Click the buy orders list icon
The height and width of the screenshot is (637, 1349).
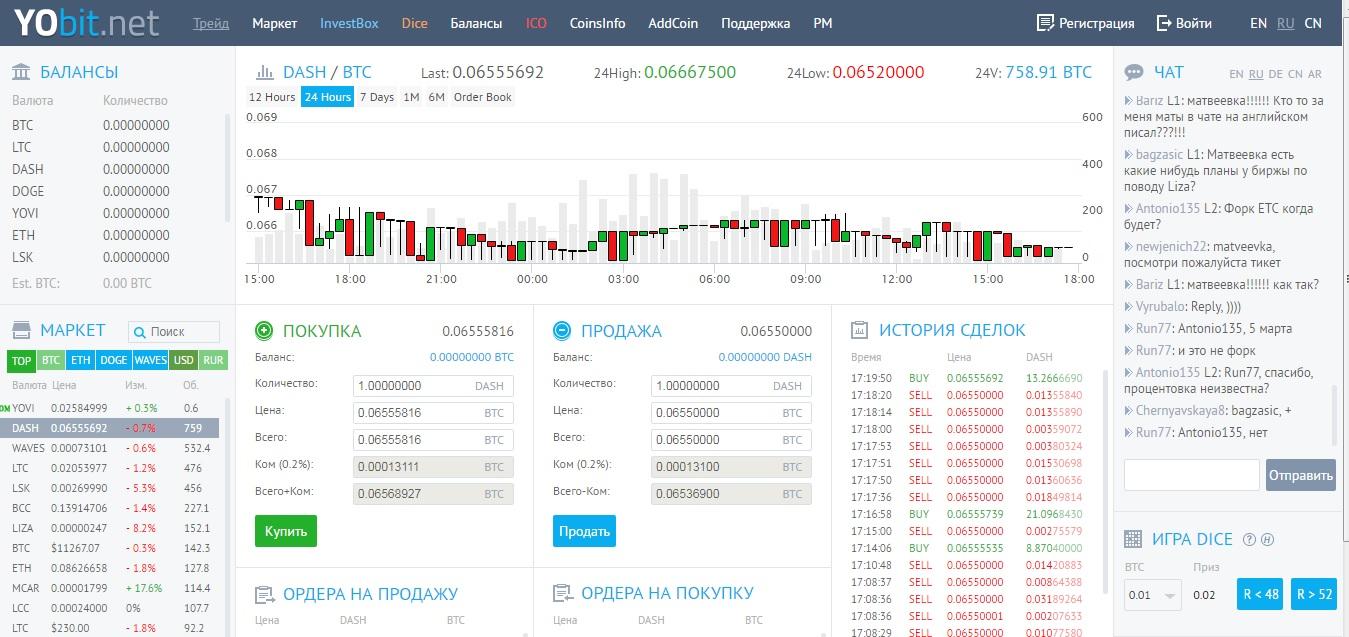[563, 594]
